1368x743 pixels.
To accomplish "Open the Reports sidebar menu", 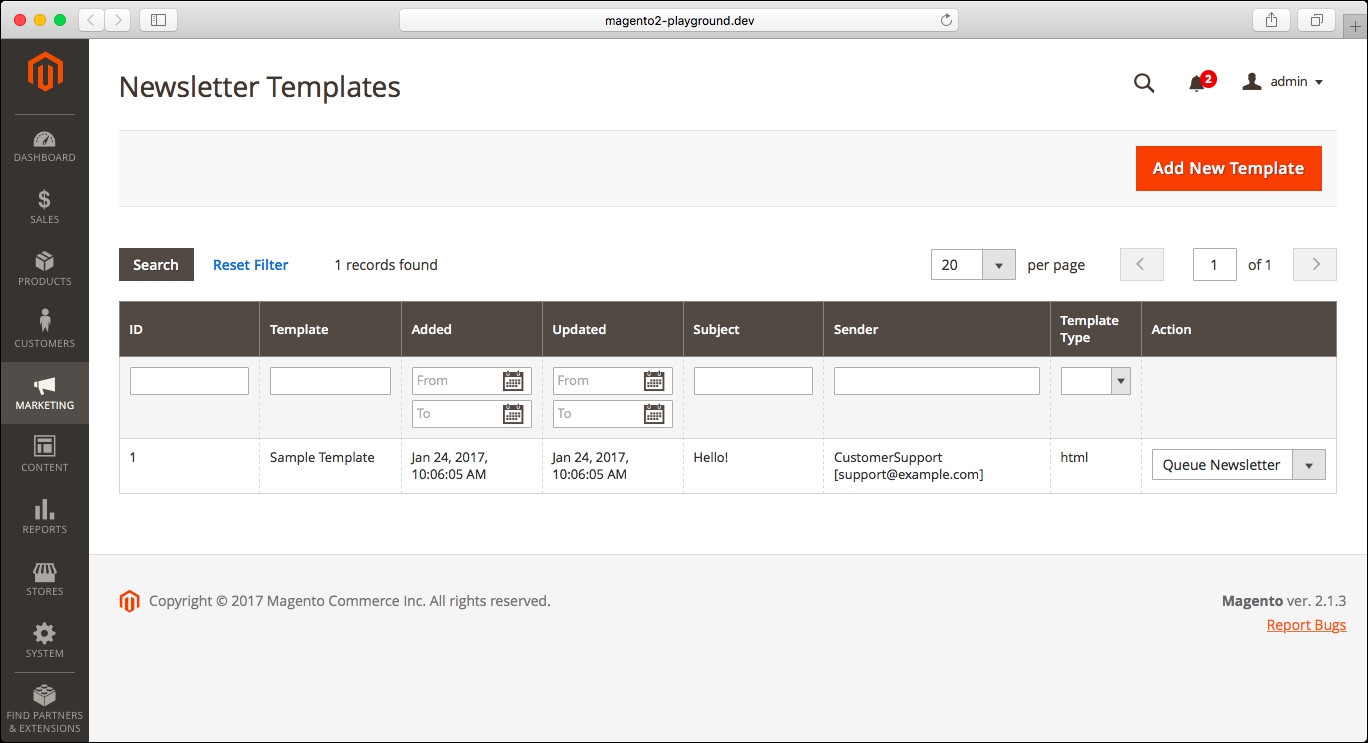I will coord(44,517).
